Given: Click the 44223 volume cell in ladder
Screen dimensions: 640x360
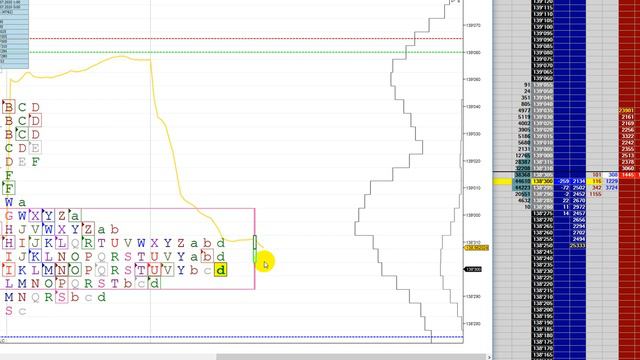Looking at the screenshot, I should [522, 188].
